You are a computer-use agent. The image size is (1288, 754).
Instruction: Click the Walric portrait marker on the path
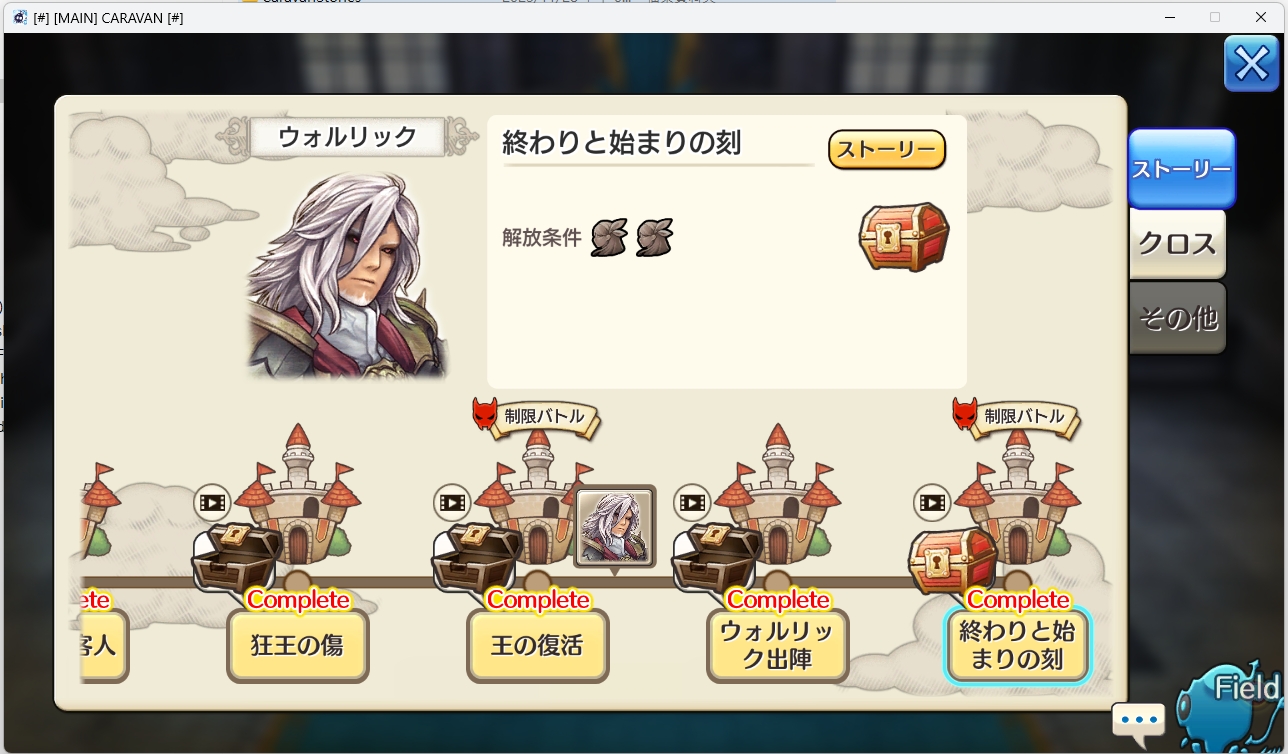615,527
